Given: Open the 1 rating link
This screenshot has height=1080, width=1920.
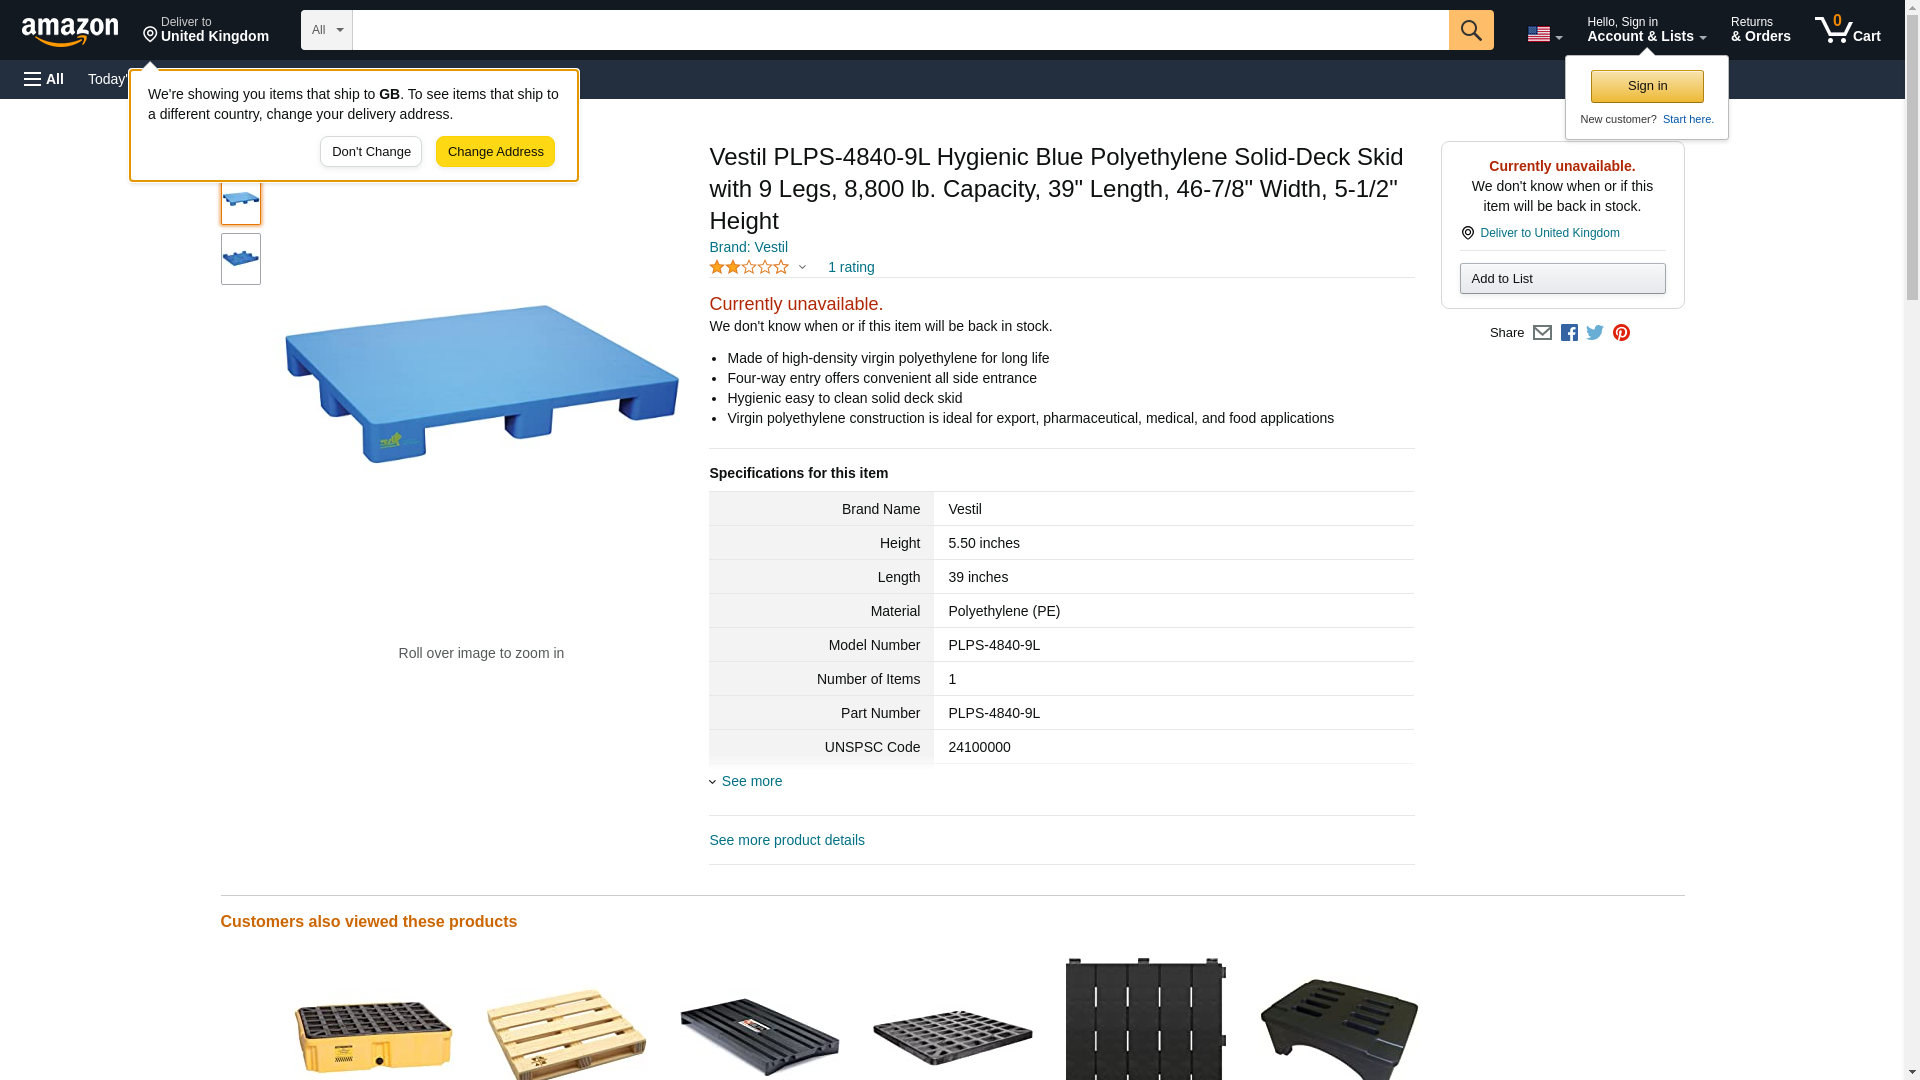Looking at the screenshot, I should point(851,267).
